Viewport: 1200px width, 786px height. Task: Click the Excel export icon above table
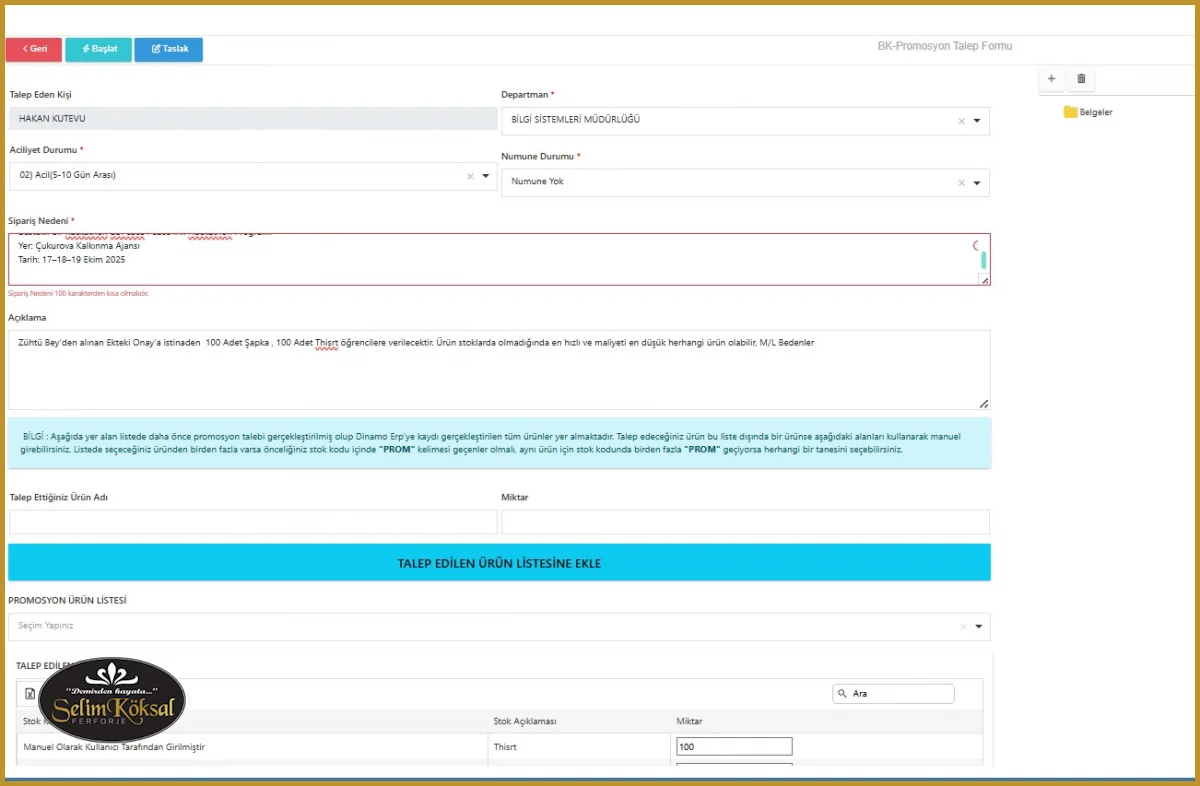coord(30,694)
